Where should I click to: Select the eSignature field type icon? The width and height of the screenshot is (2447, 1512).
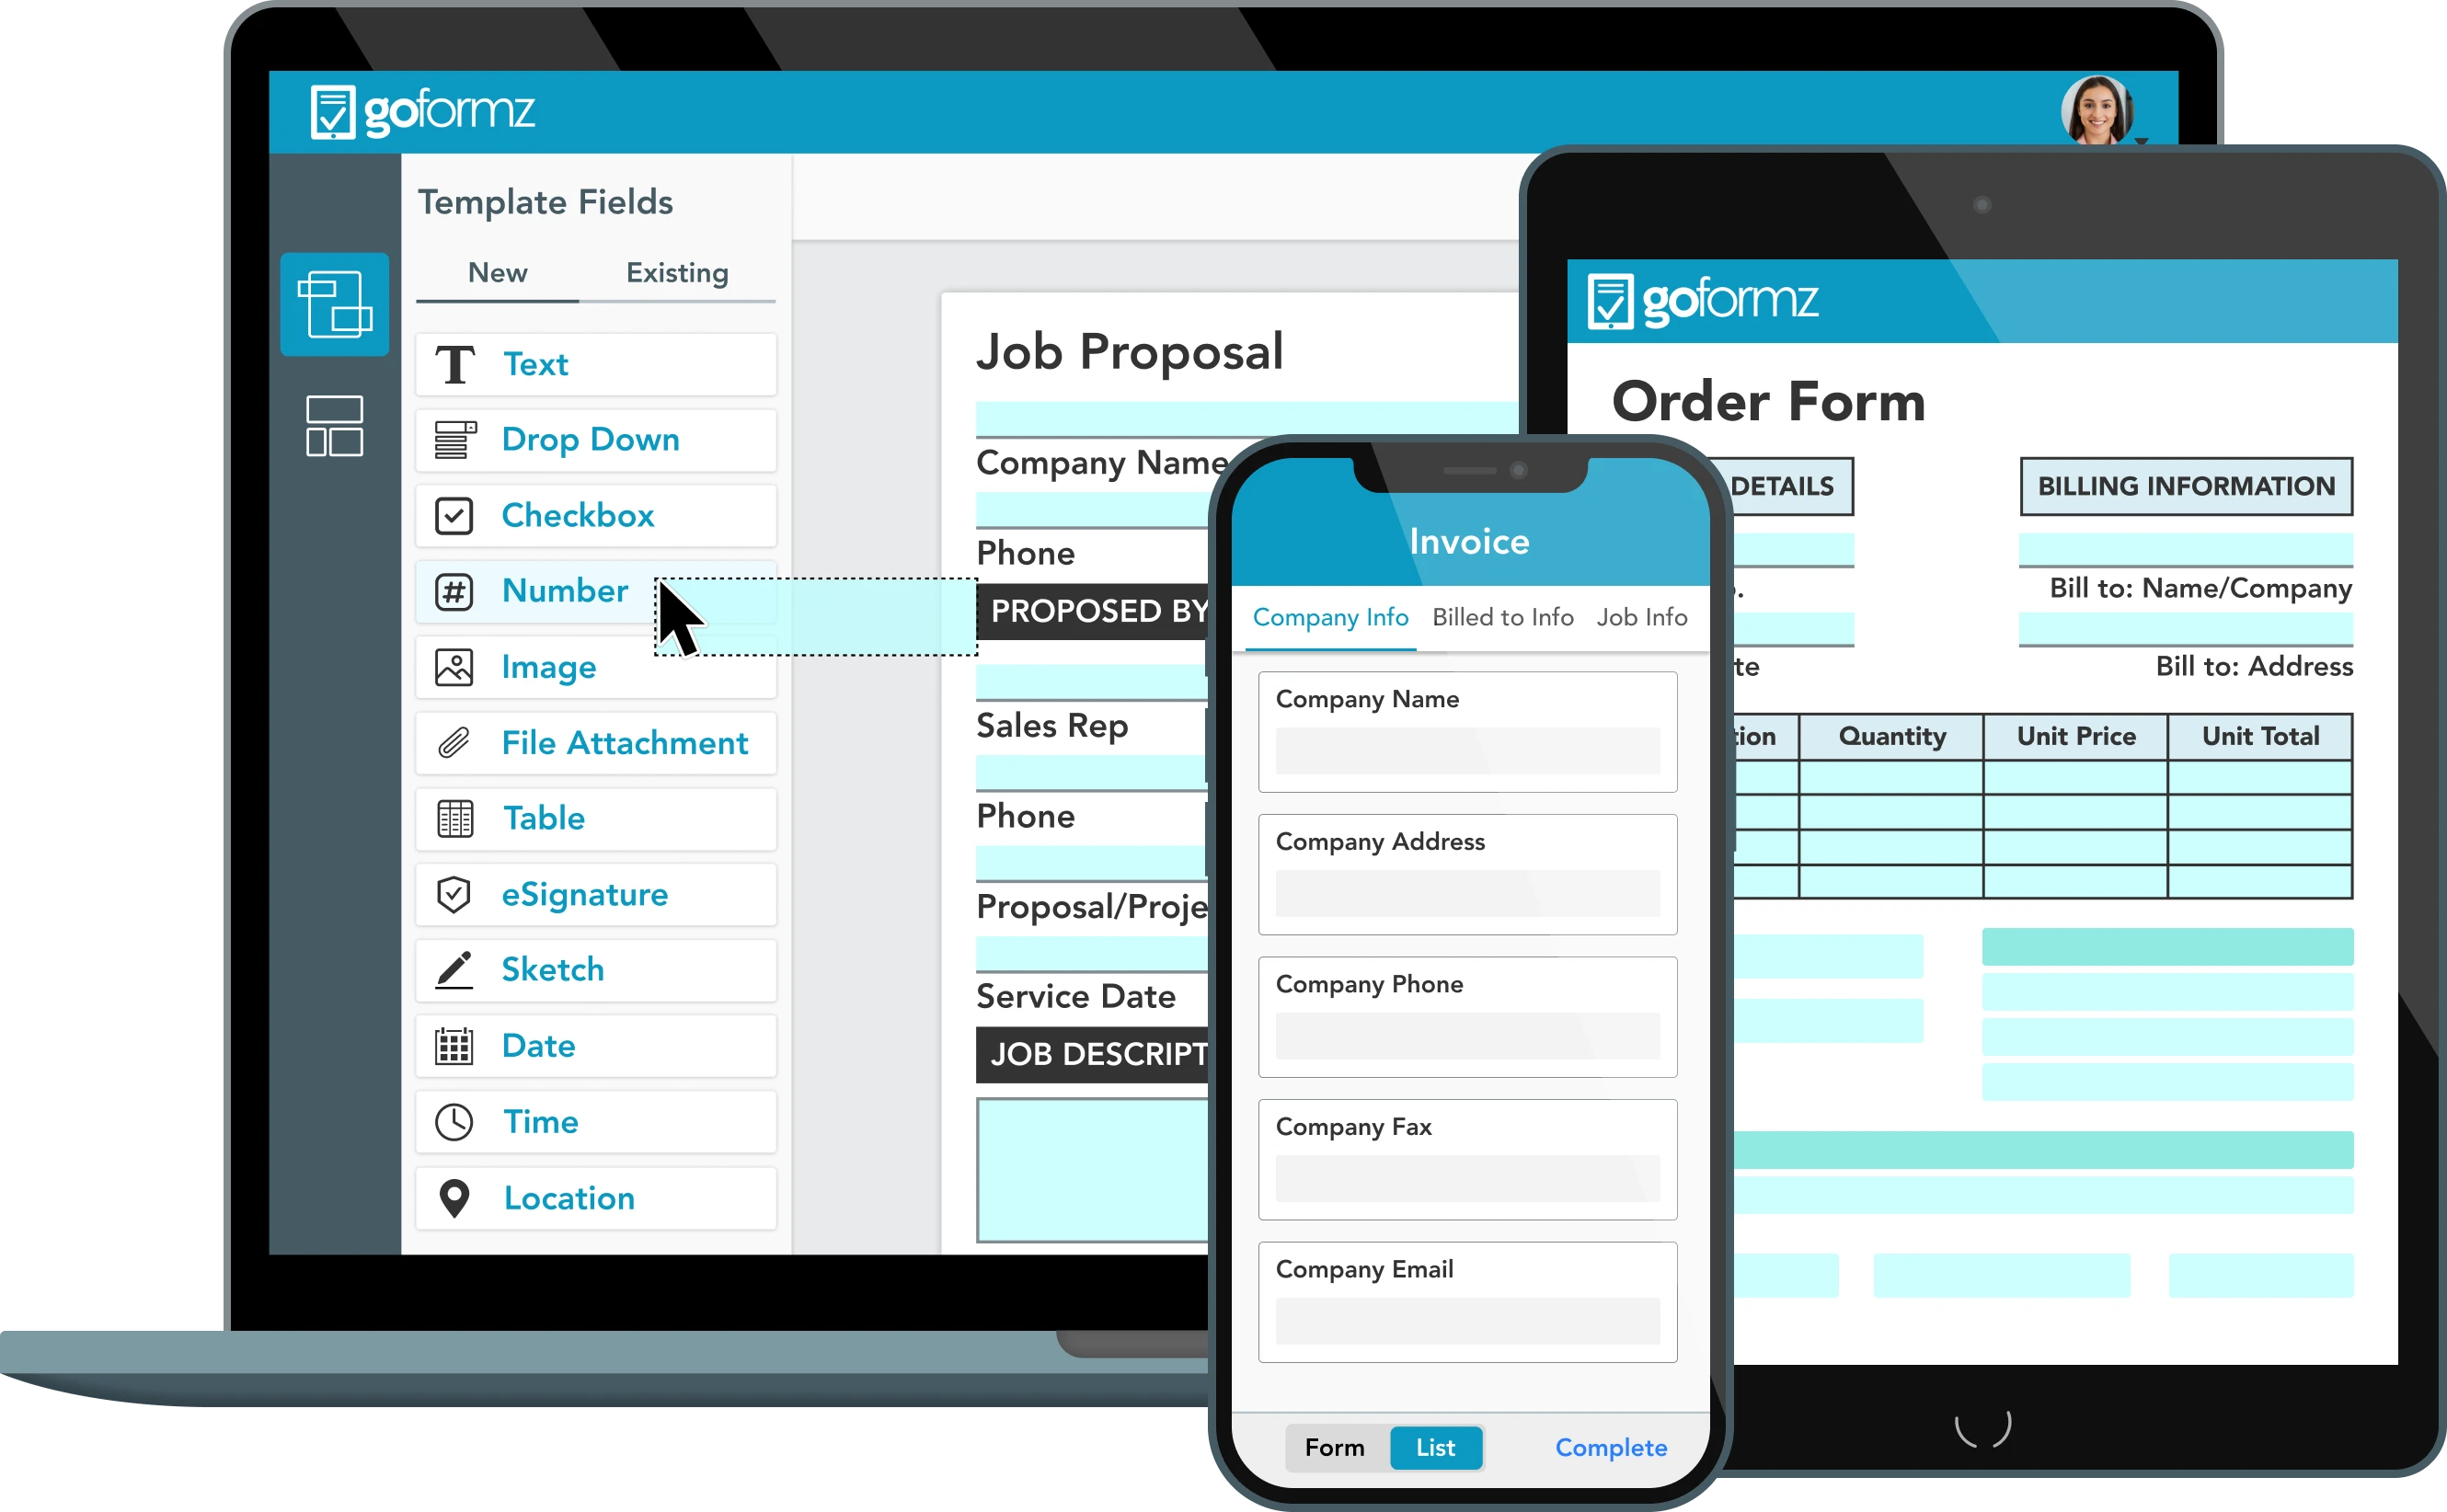(453, 895)
